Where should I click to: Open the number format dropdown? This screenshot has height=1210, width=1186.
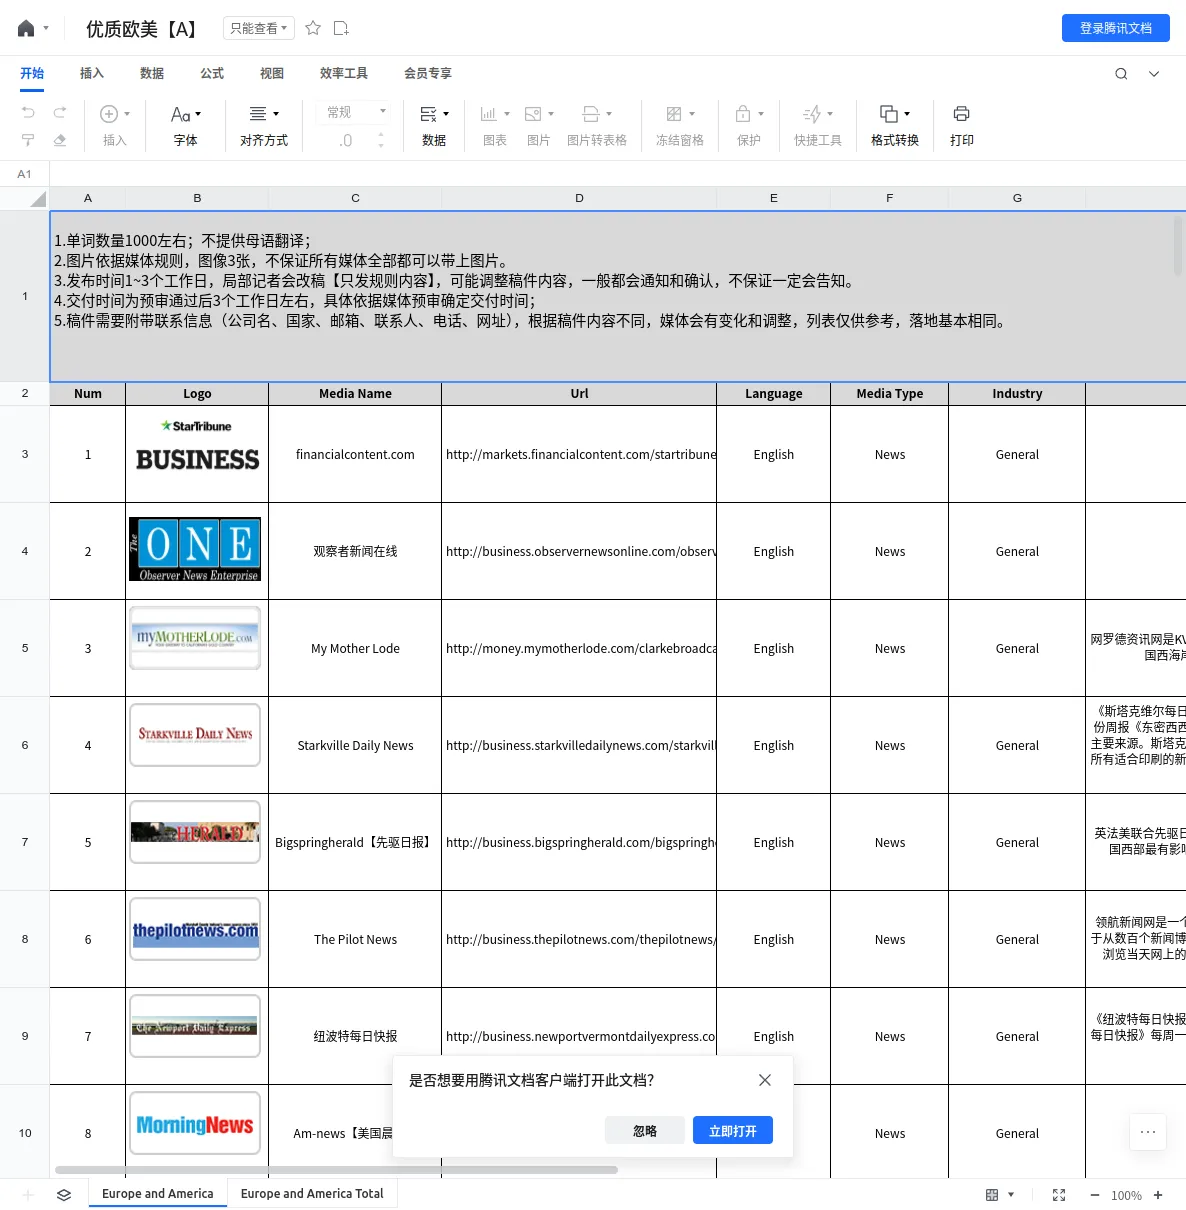[355, 112]
